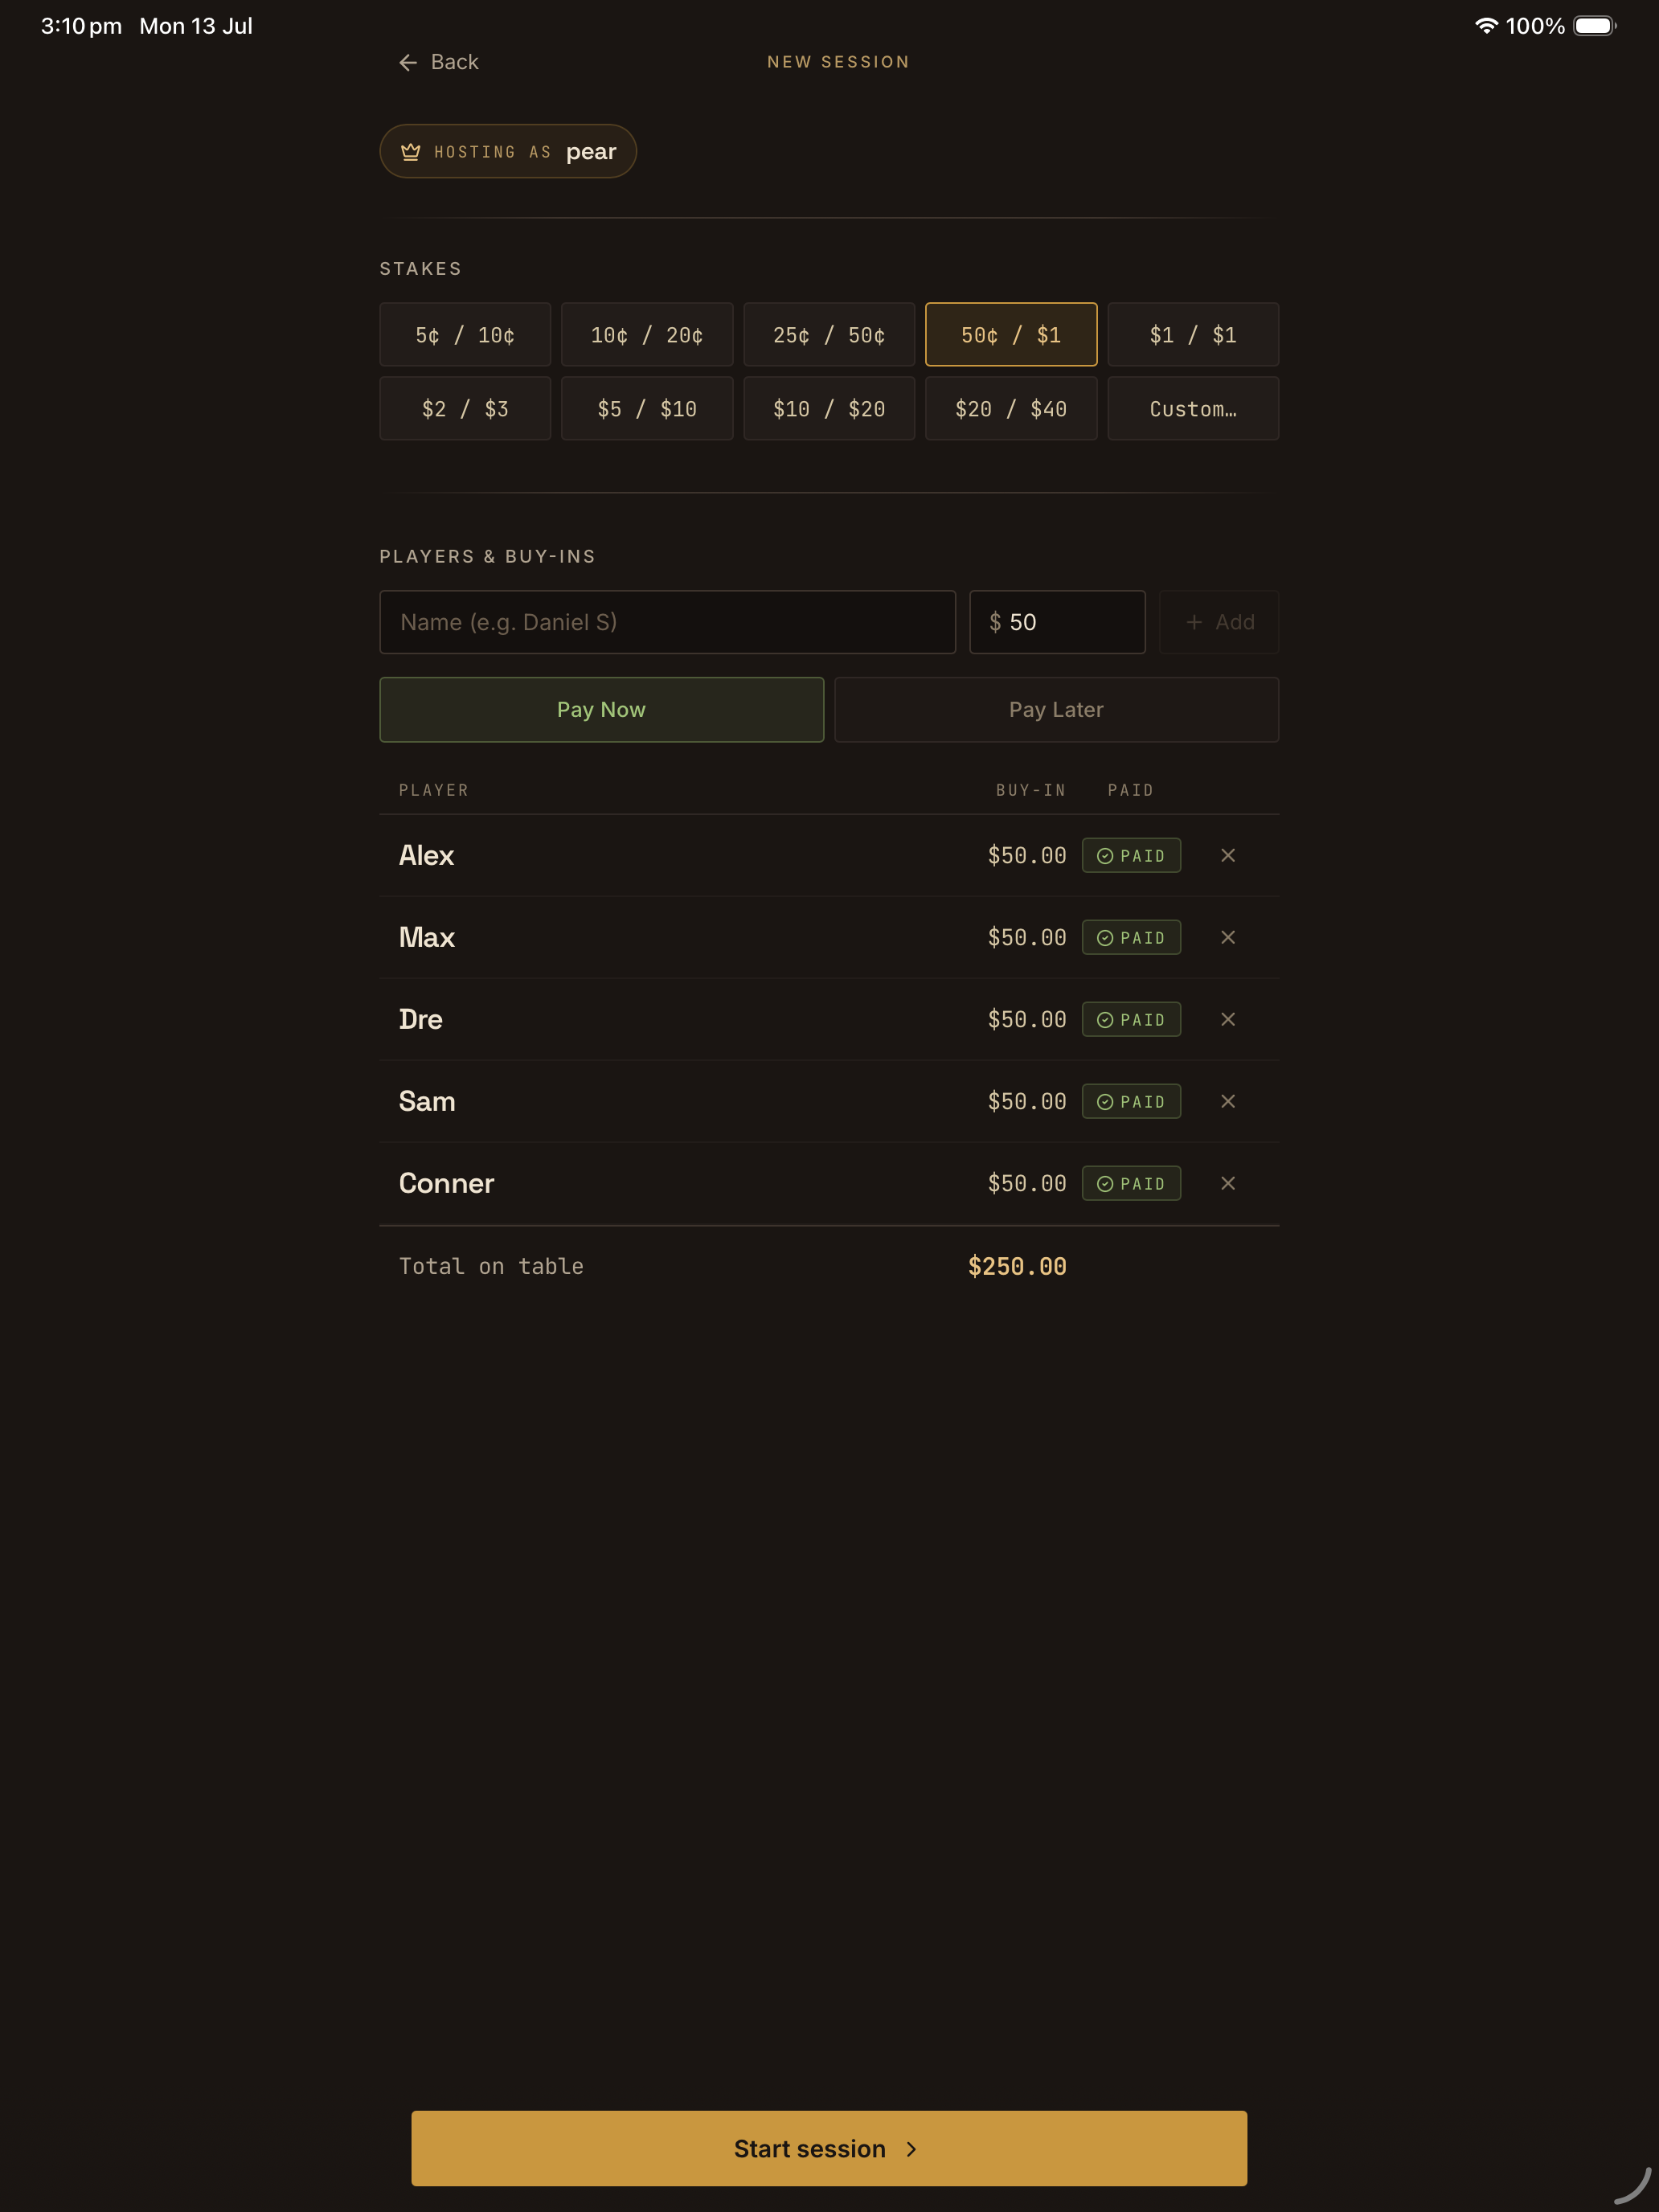
Task: Select 25¢ / 50¢ stakes
Action: coord(829,335)
